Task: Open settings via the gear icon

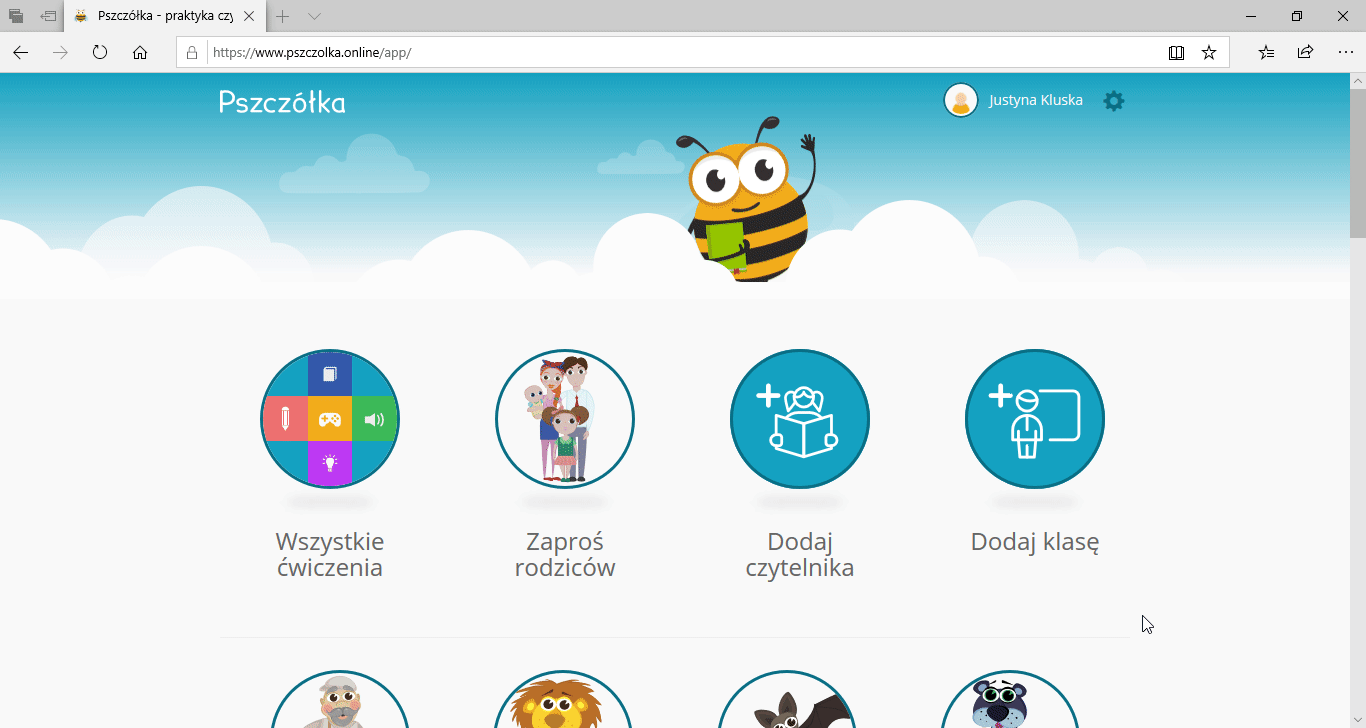Action: tap(1113, 101)
